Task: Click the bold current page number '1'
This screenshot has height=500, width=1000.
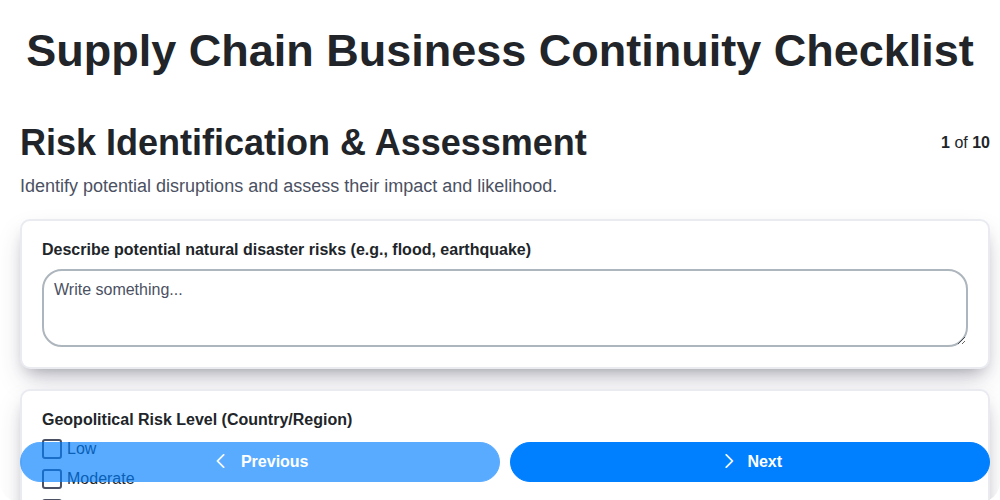Action: tap(945, 142)
